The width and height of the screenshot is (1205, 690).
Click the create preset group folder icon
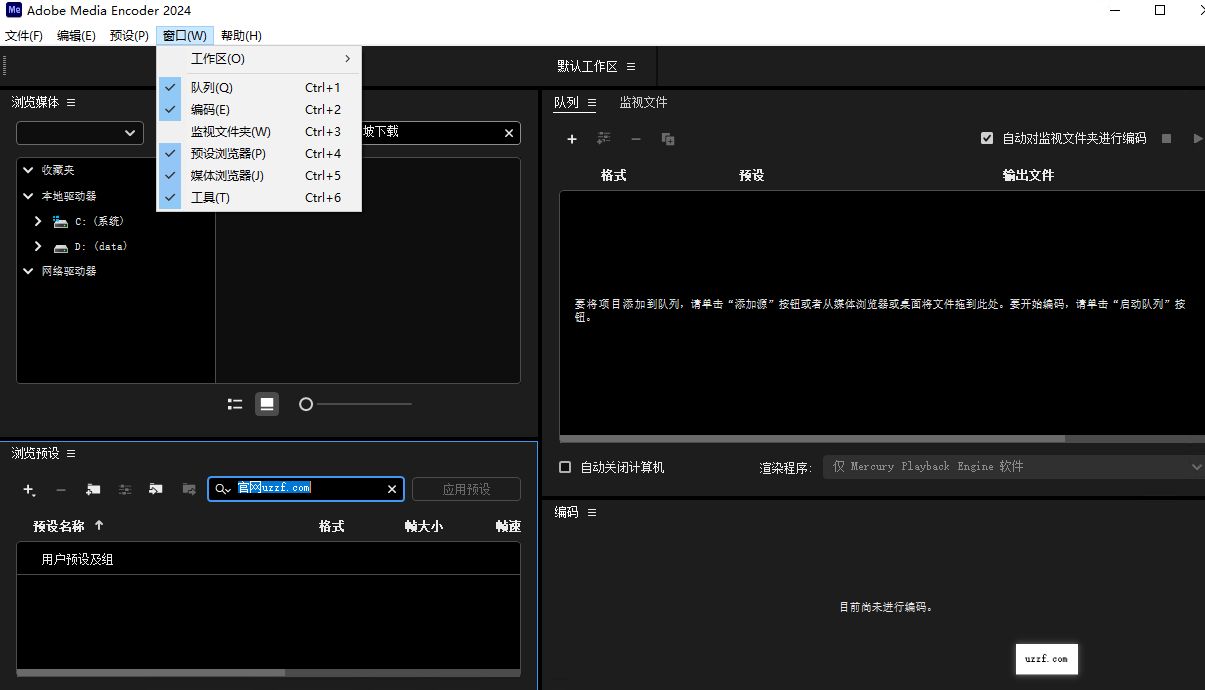tap(92, 490)
